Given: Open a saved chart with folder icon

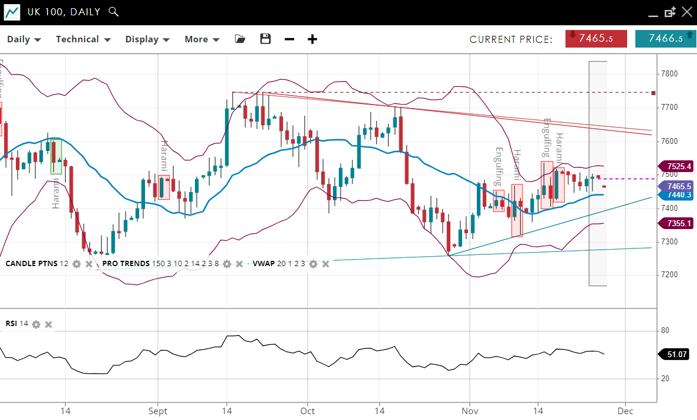Looking at the screenshot, I should tap(240, 39).
